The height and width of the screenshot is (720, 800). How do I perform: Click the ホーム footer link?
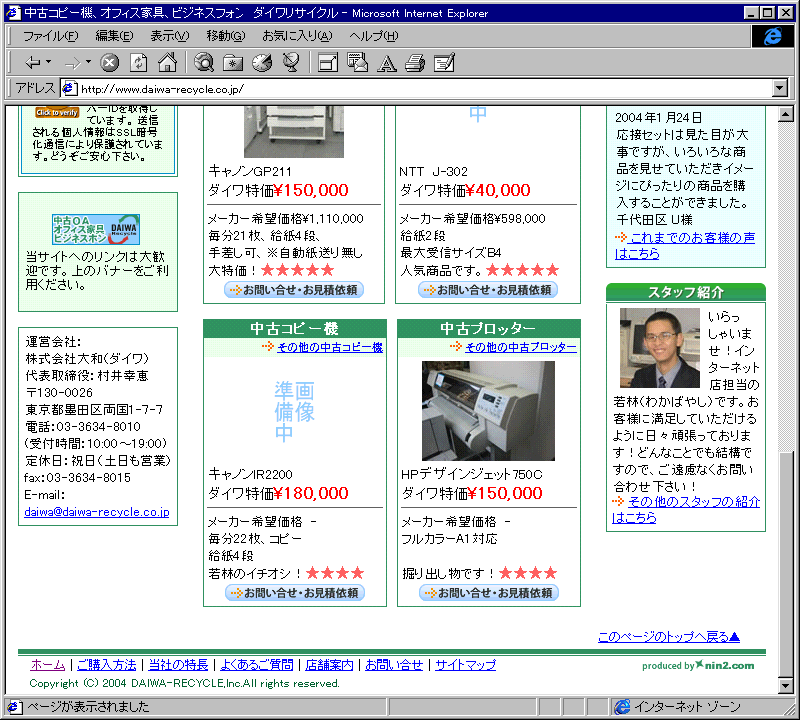pyautogui.click(x=48, y=665)
